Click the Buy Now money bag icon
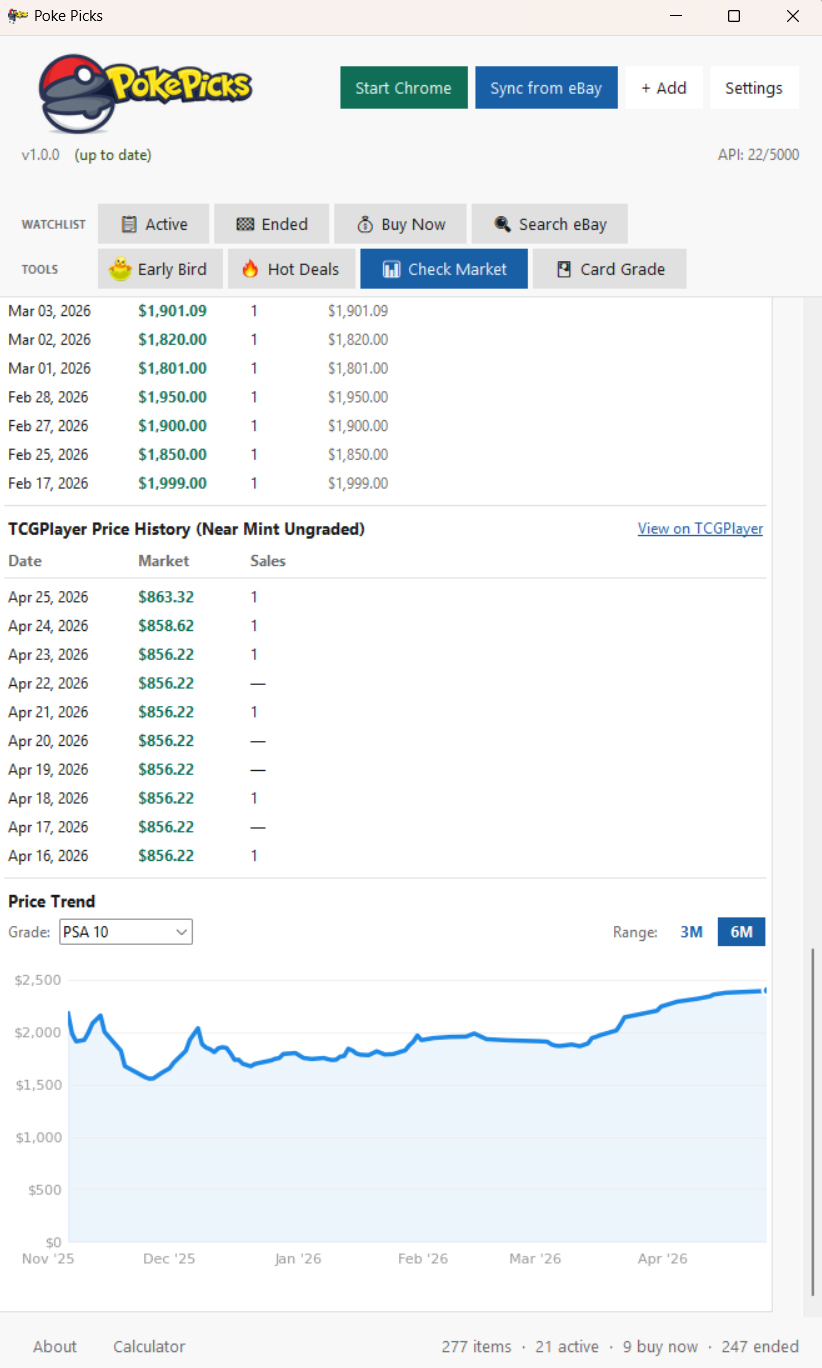This screenshot has height=1368, width=822. [365, 224]
